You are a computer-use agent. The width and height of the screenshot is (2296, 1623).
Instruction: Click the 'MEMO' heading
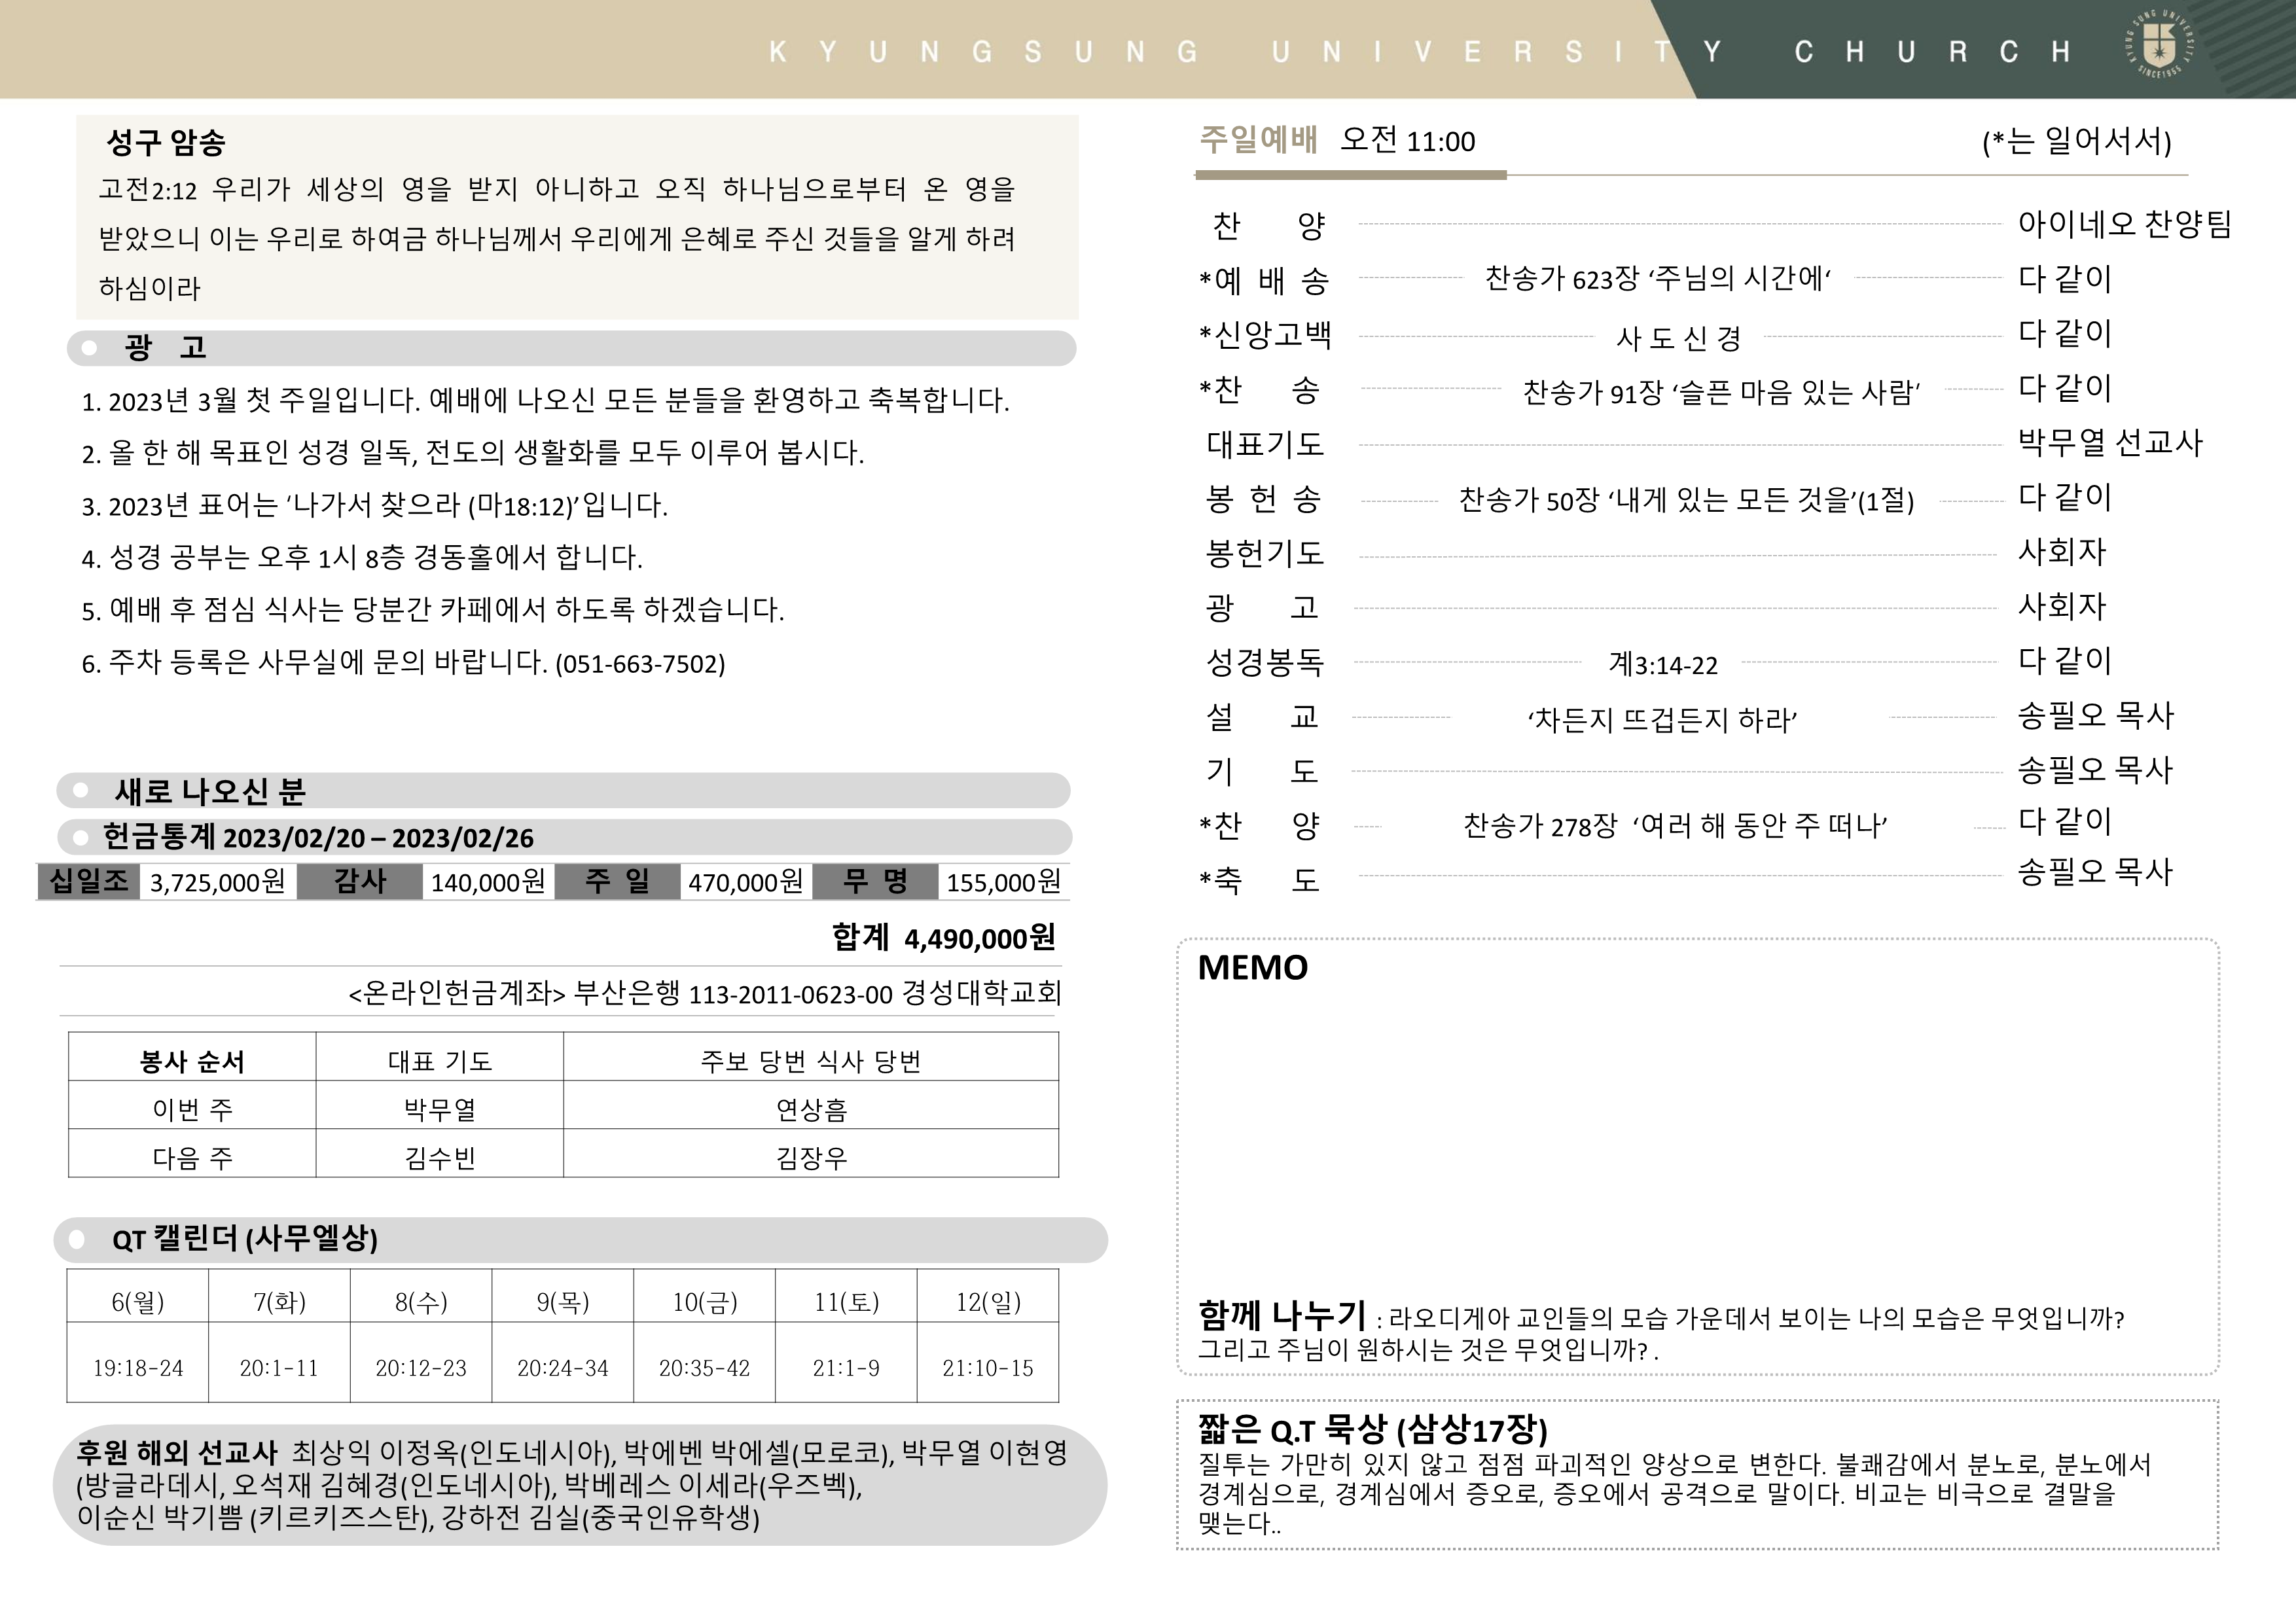point(1253,968)
